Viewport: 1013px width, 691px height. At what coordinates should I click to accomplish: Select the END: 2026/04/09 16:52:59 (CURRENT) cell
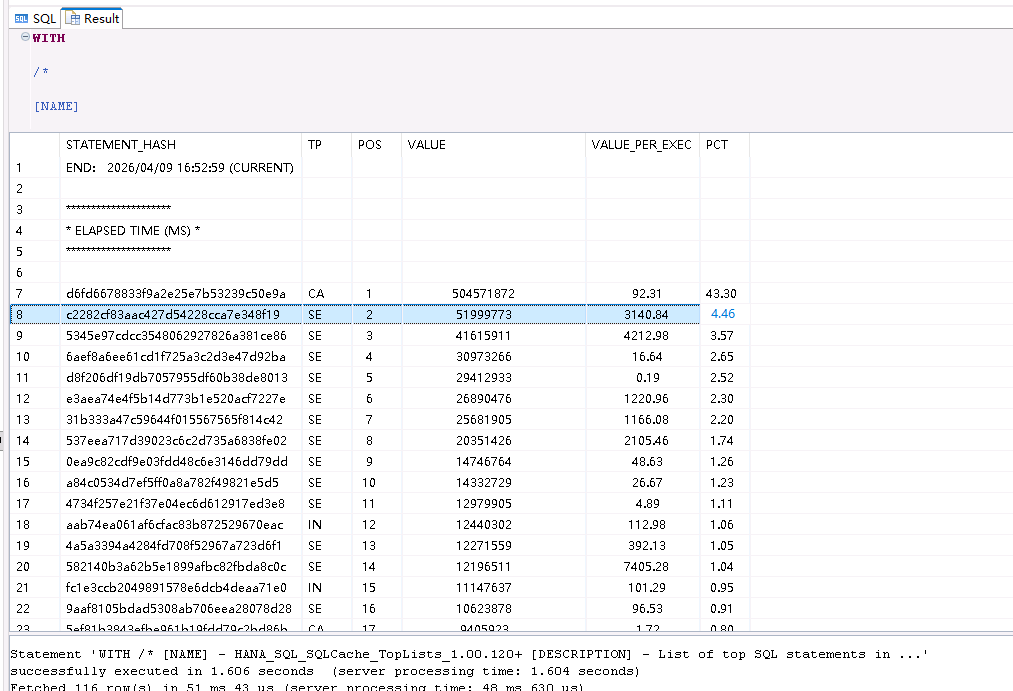pos(181,168)
